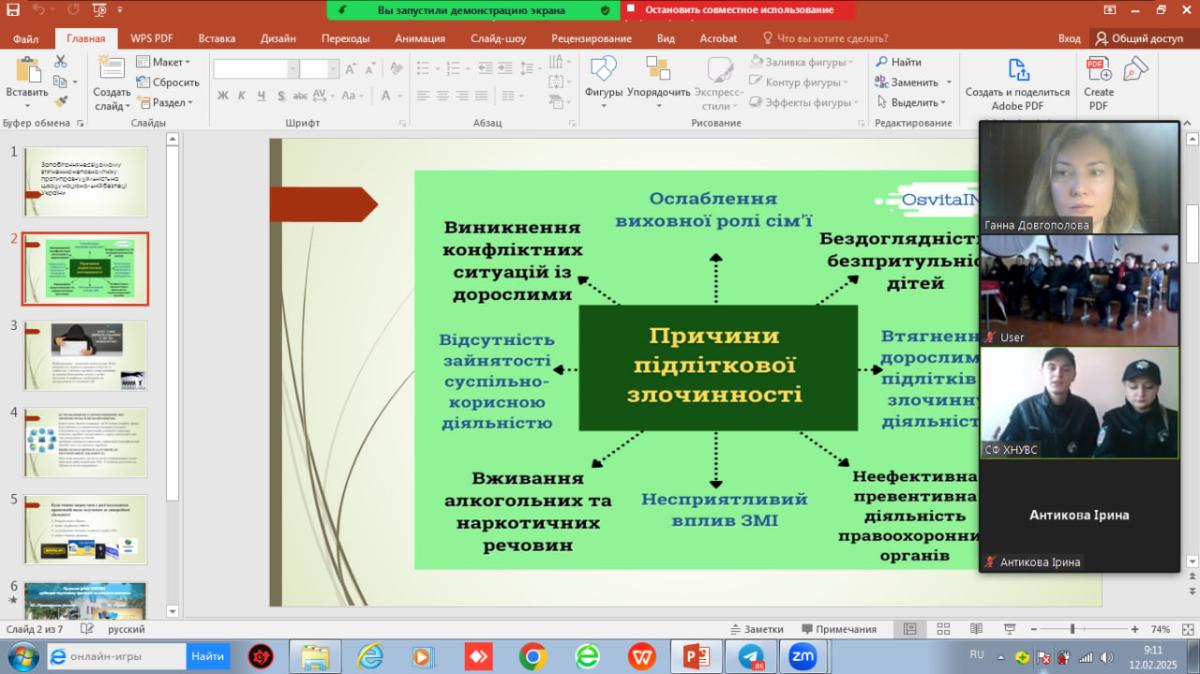
Task: Click the zoom slider in the status bar
Action: point(1072,630)
